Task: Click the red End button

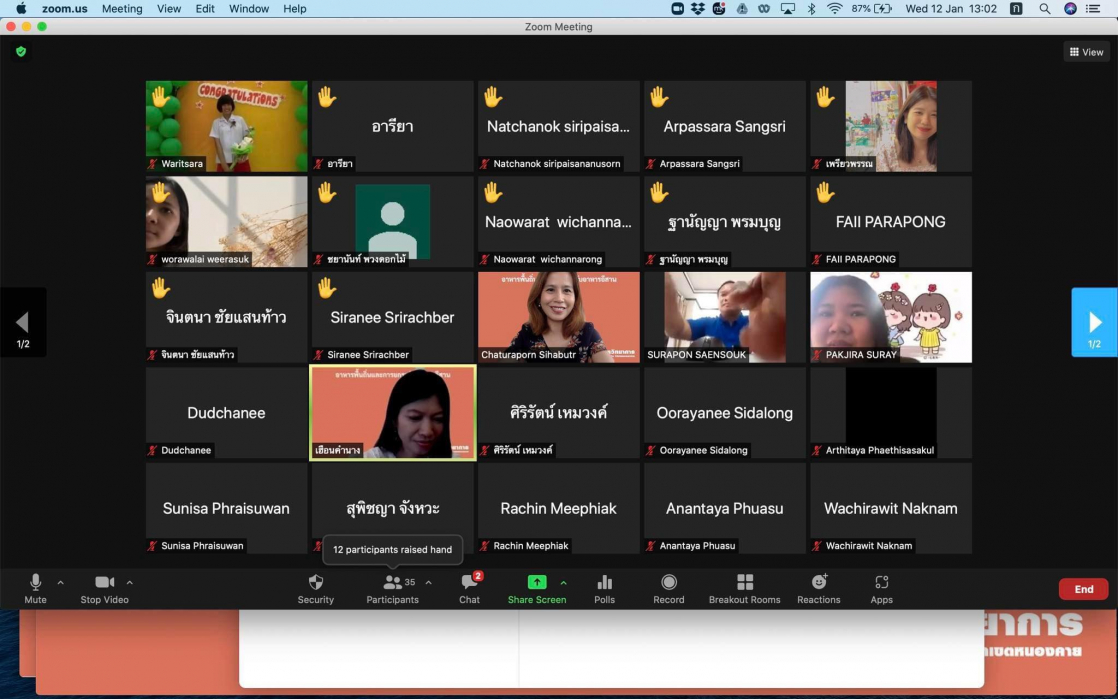Action: coord(1083,589)
